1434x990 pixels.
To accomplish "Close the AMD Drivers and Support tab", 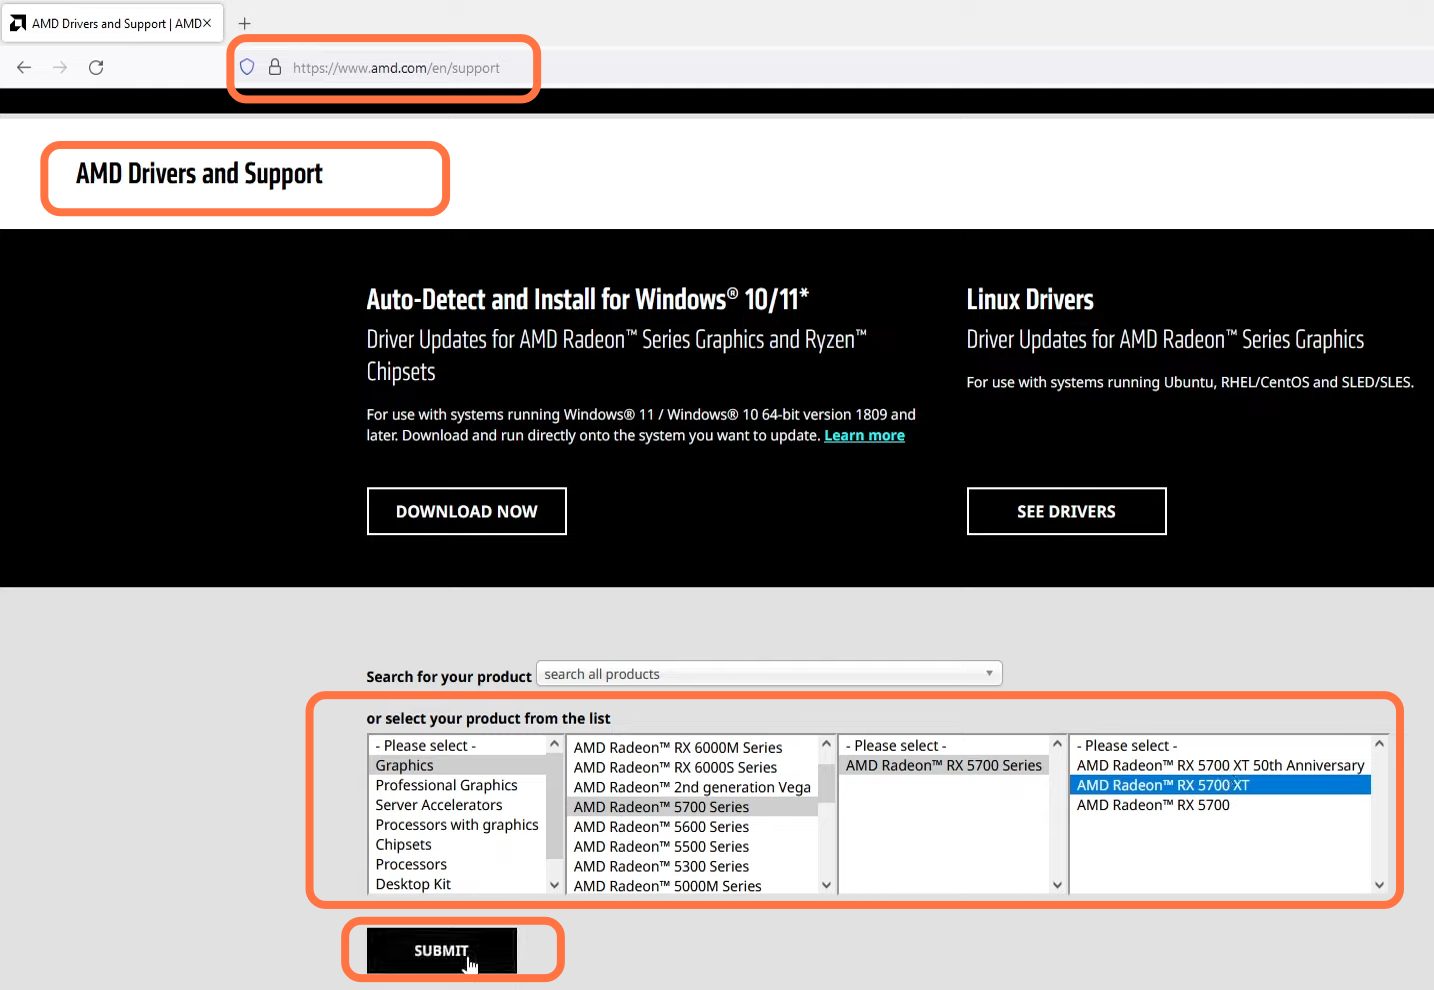I will click(207, 23).
